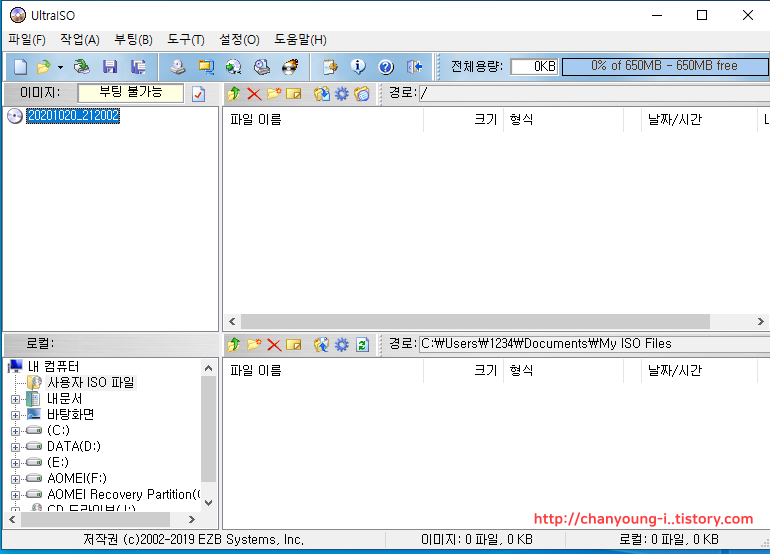Expand the DATA(D:) drive node
Image resolution: width=770 pixels, height=554 pixels.
(x=15, y=447)
